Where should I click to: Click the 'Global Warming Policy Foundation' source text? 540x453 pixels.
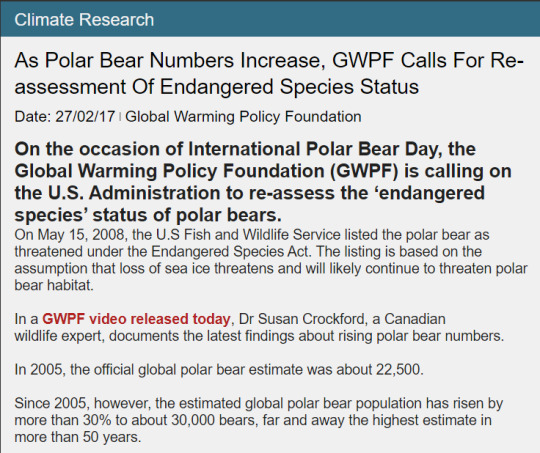243,116
